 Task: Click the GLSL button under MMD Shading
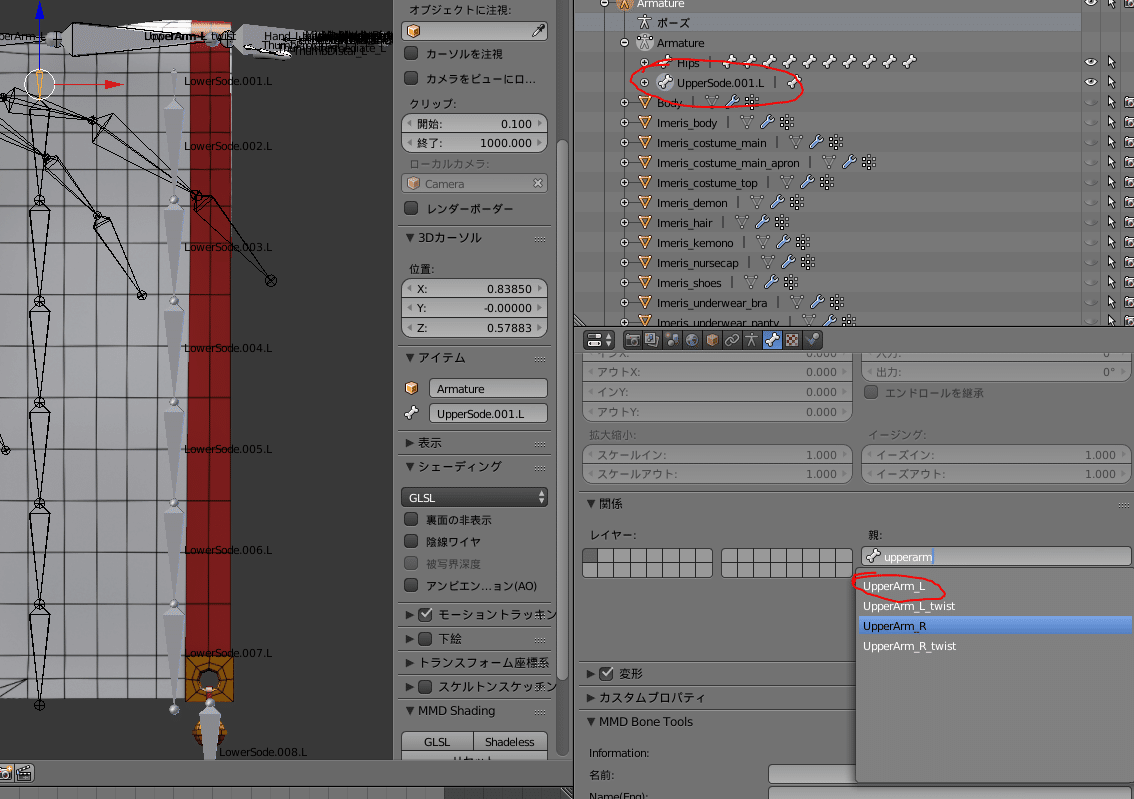pyautogui.click(x=437, y=742)
